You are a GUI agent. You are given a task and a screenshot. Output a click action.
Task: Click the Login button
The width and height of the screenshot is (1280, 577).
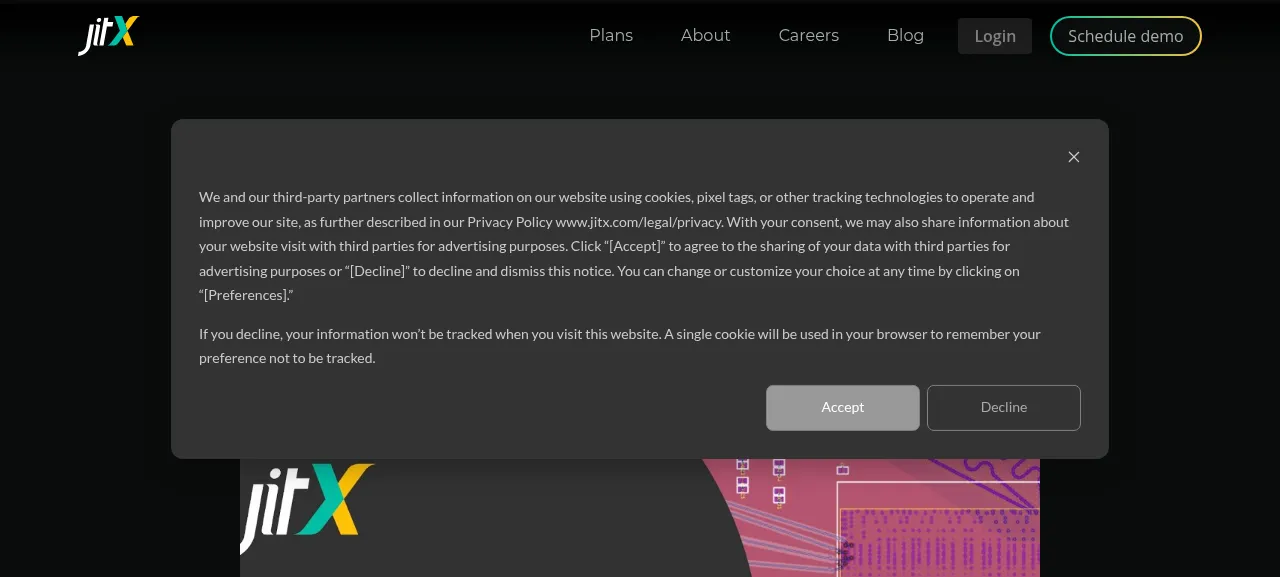point(995,36)
